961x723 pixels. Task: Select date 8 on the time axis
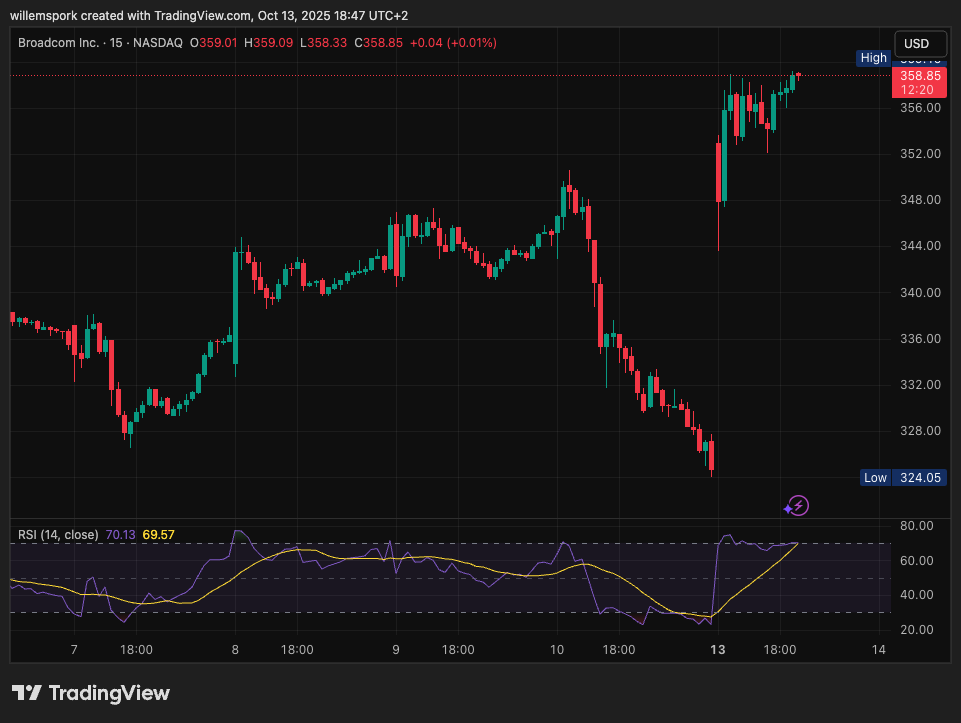(235, 649)
